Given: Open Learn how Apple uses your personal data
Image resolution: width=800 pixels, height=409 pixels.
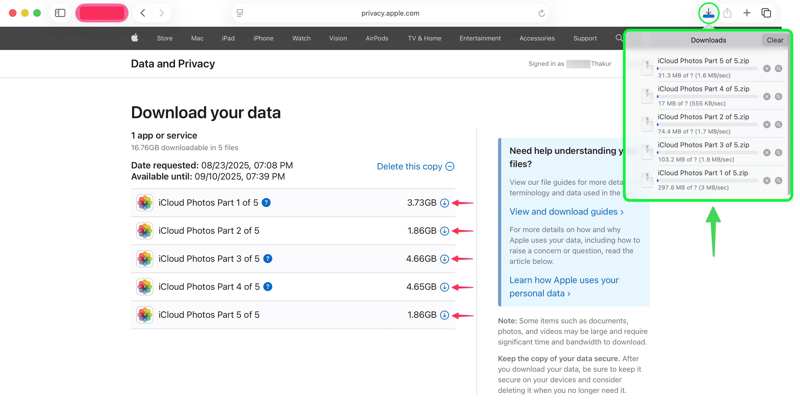Looking at the screenshot, I should tap(564, 287).
